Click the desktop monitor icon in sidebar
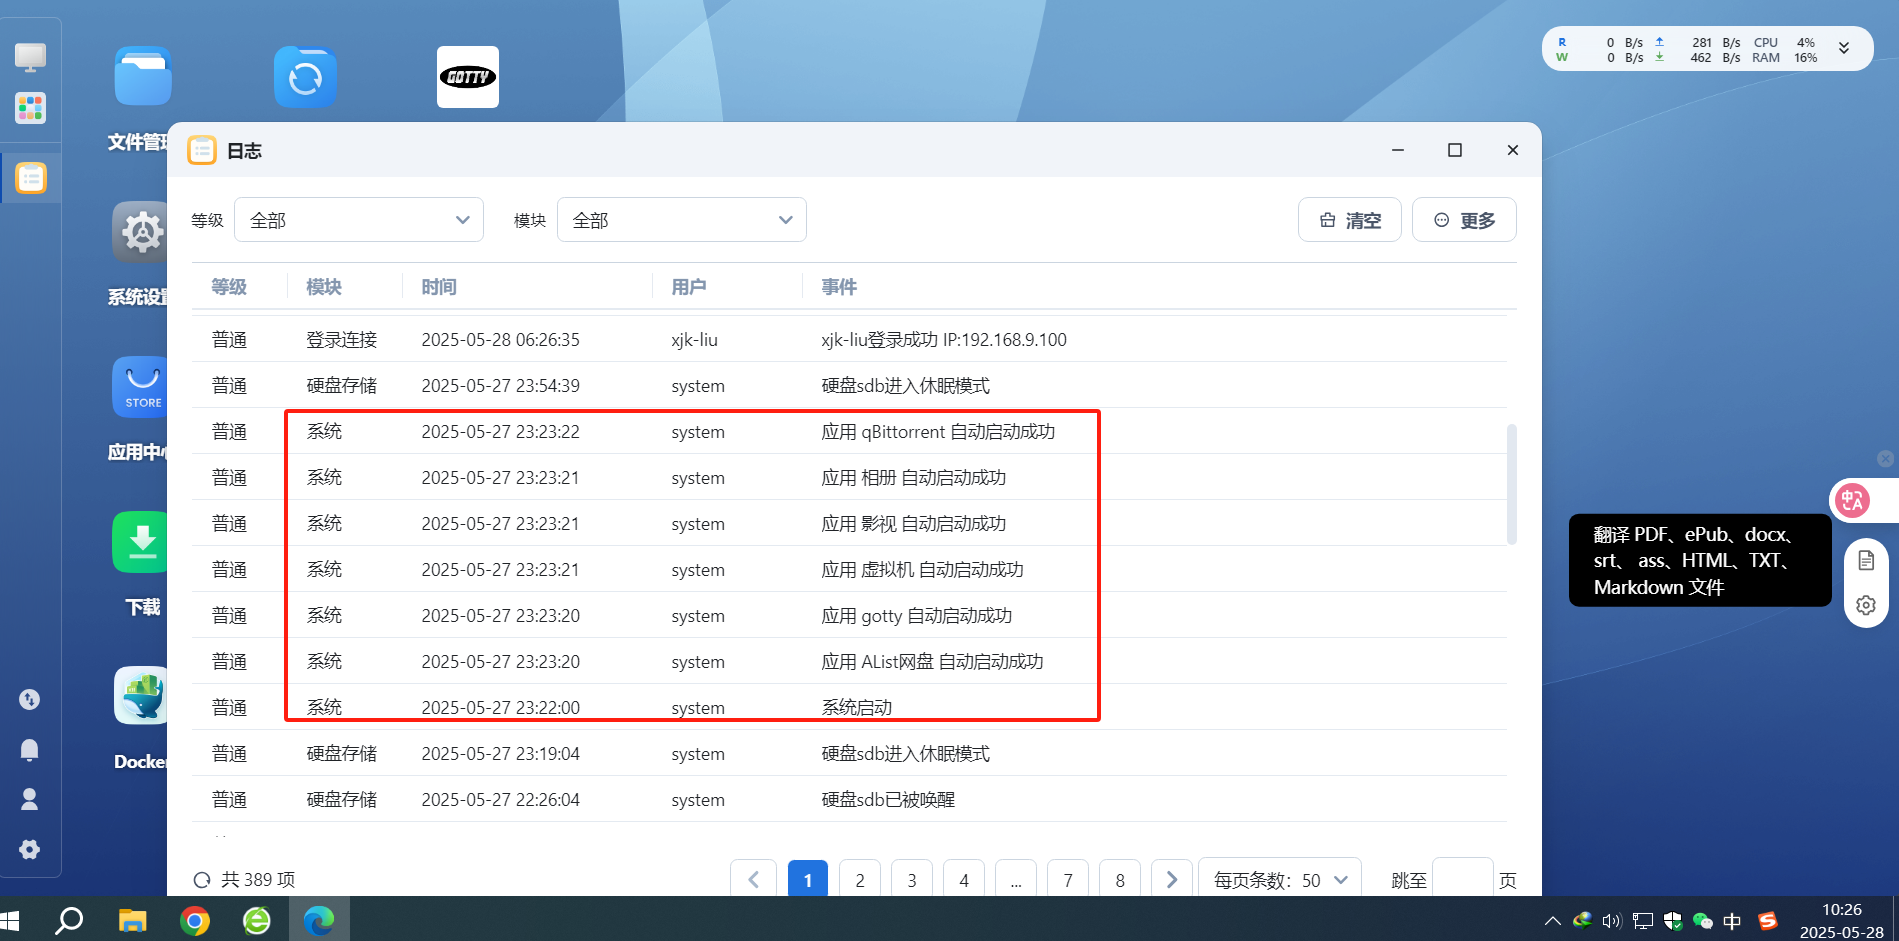 [30, 57]
